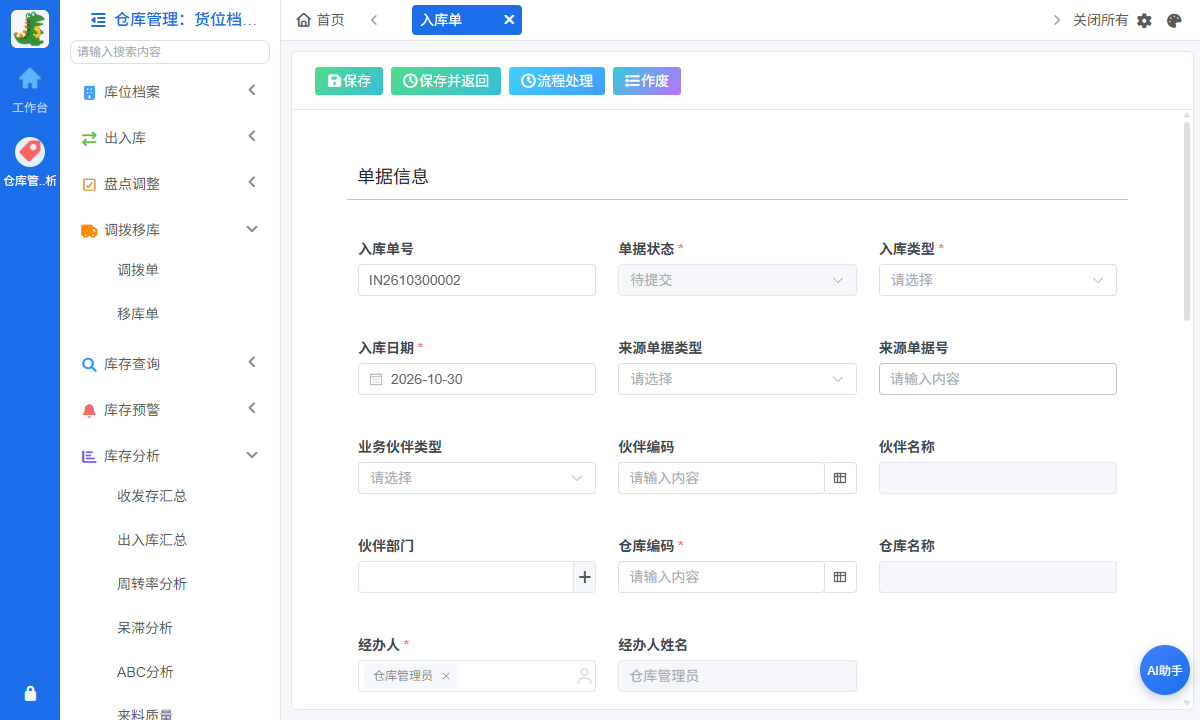Screen dimensions: 1200x720
Task: Open the ABC分析 menu item
Action: tap(145, 672)
